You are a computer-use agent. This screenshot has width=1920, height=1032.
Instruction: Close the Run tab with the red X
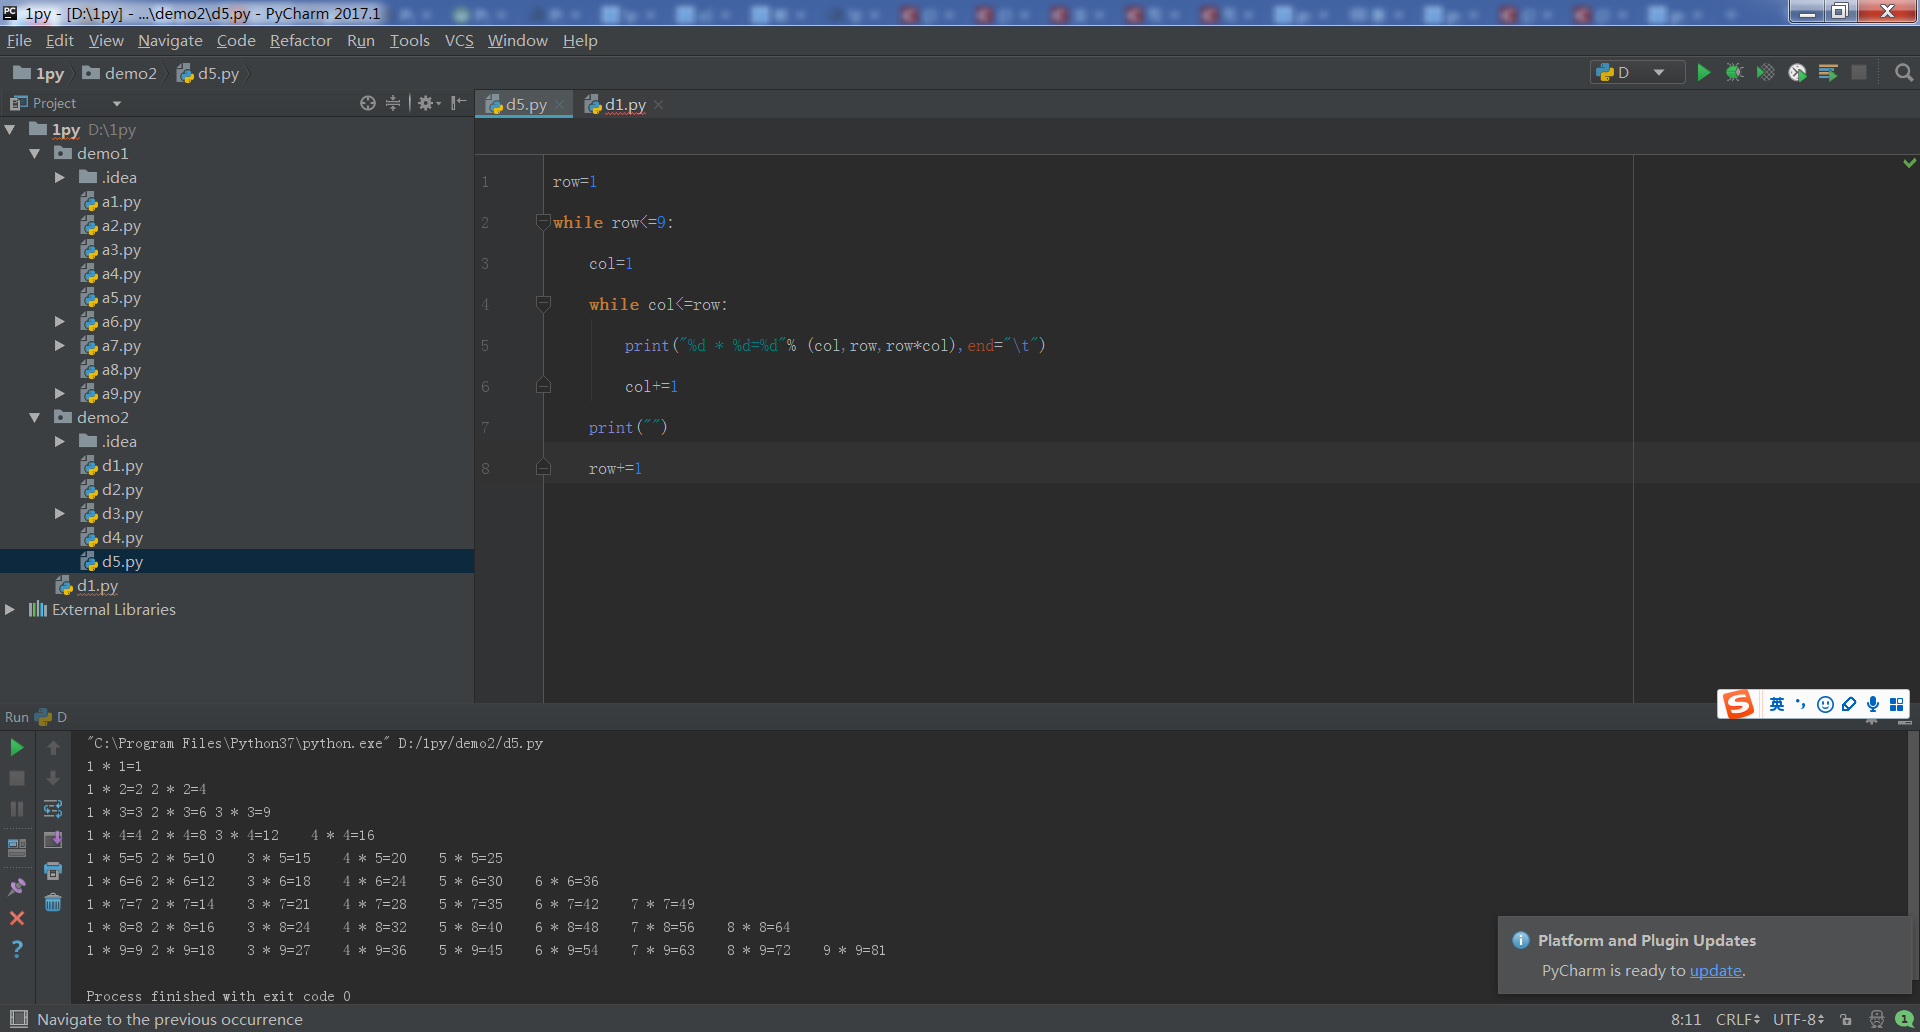coord(17,917)
